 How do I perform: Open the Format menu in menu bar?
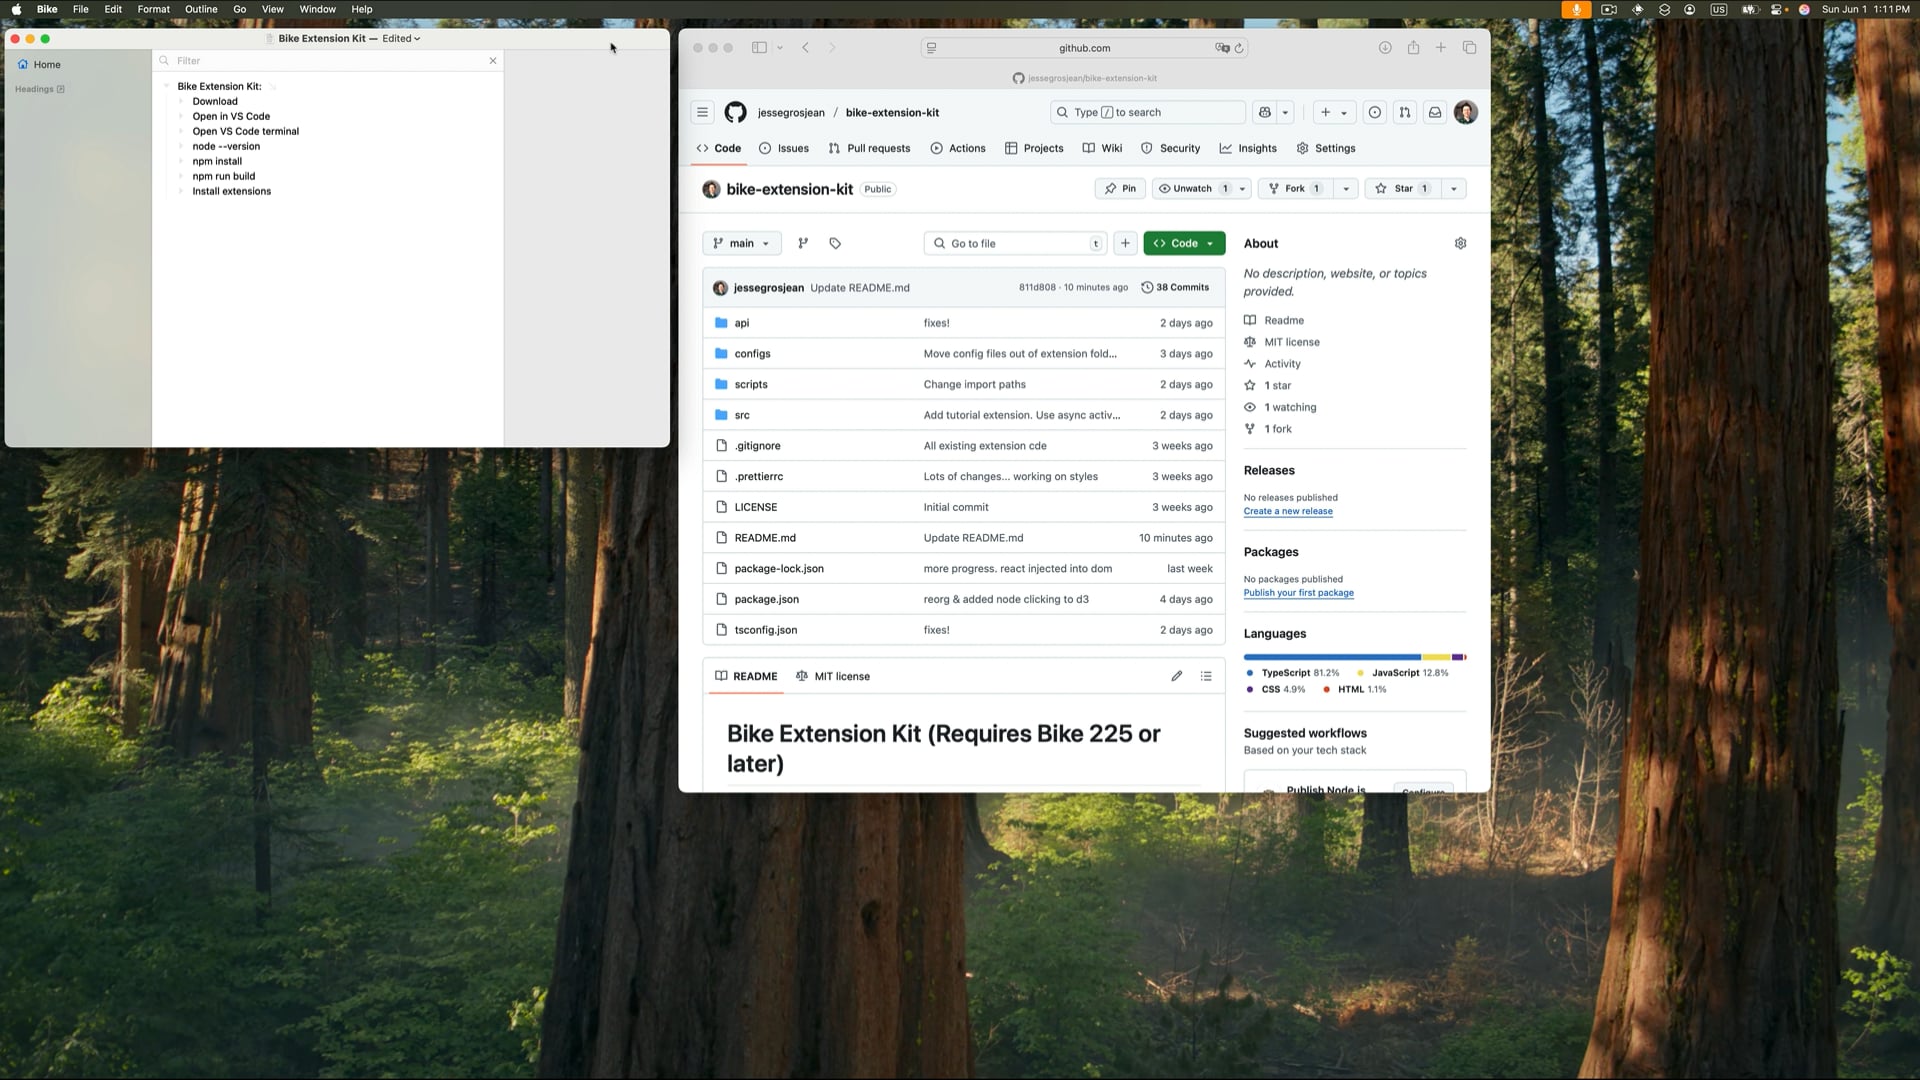click(x=154, y=9)
